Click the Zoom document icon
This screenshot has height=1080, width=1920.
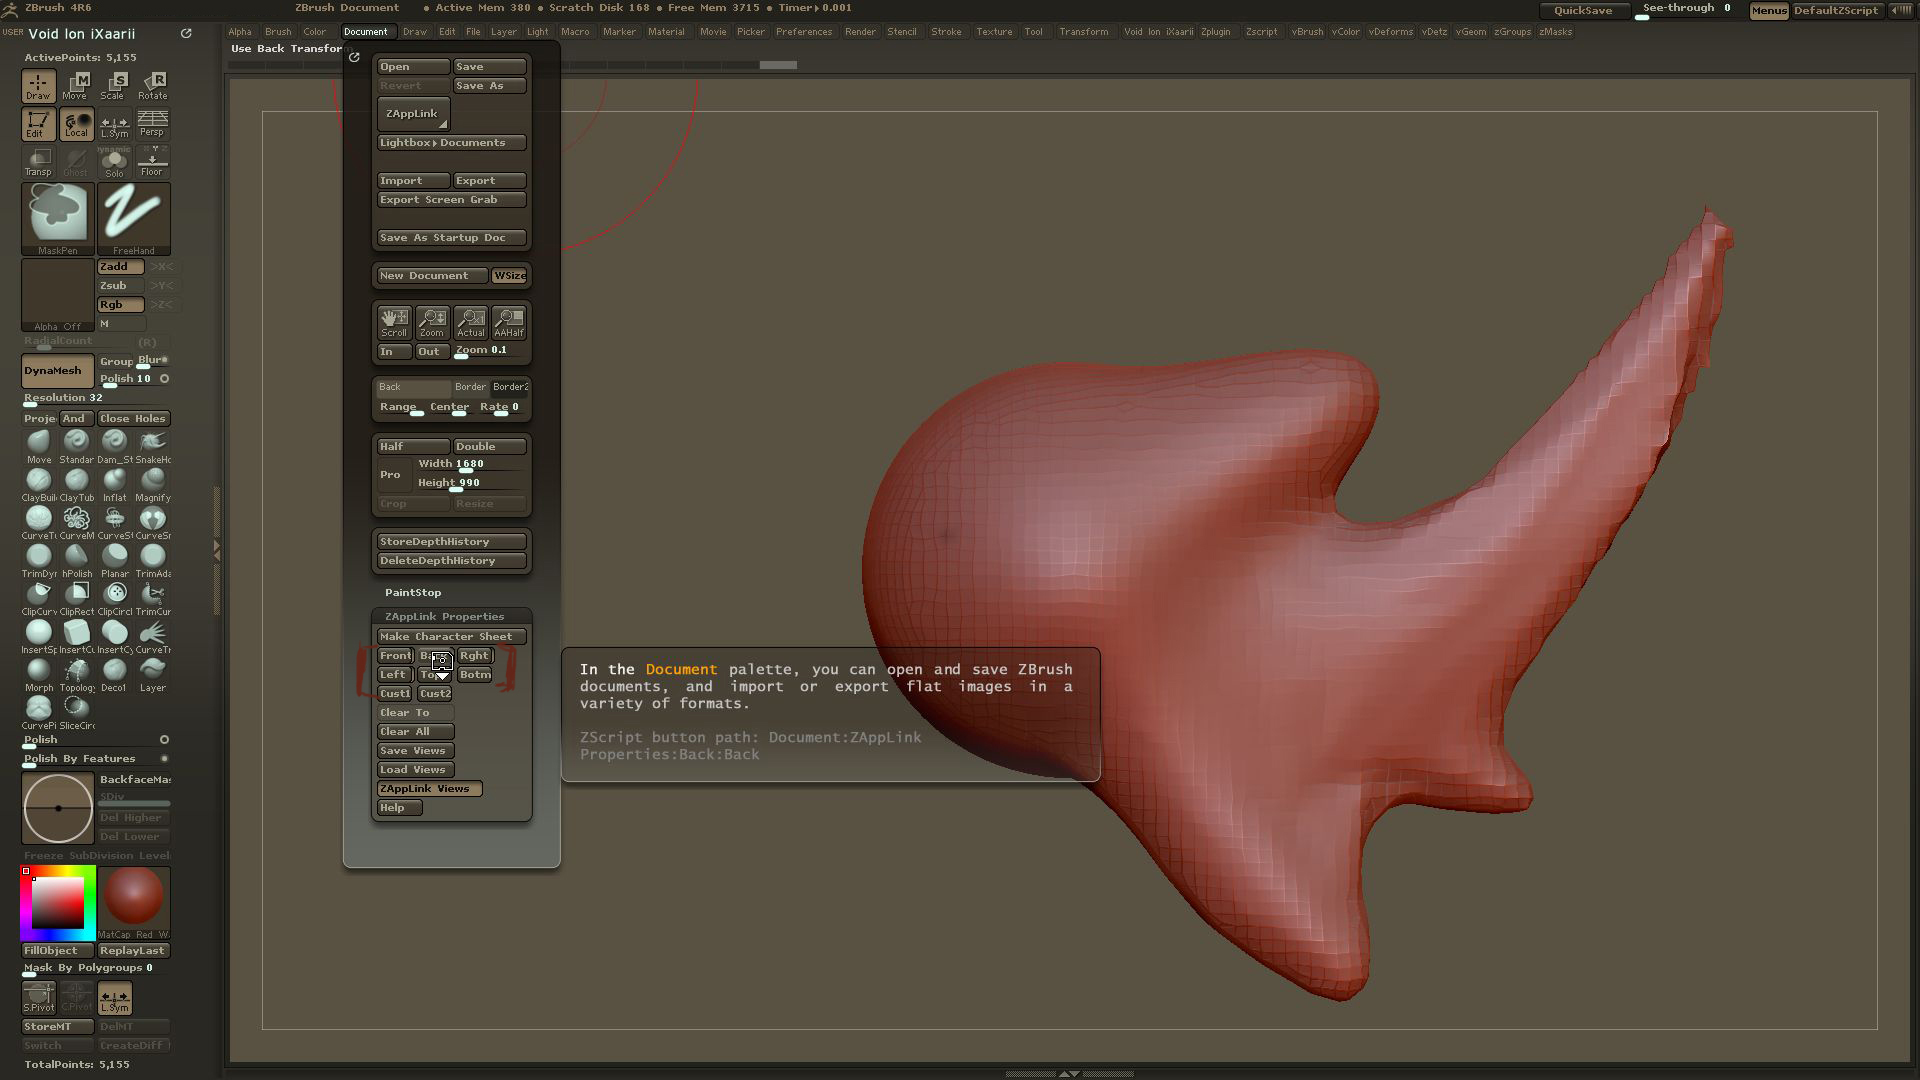(x=432, y=323)
